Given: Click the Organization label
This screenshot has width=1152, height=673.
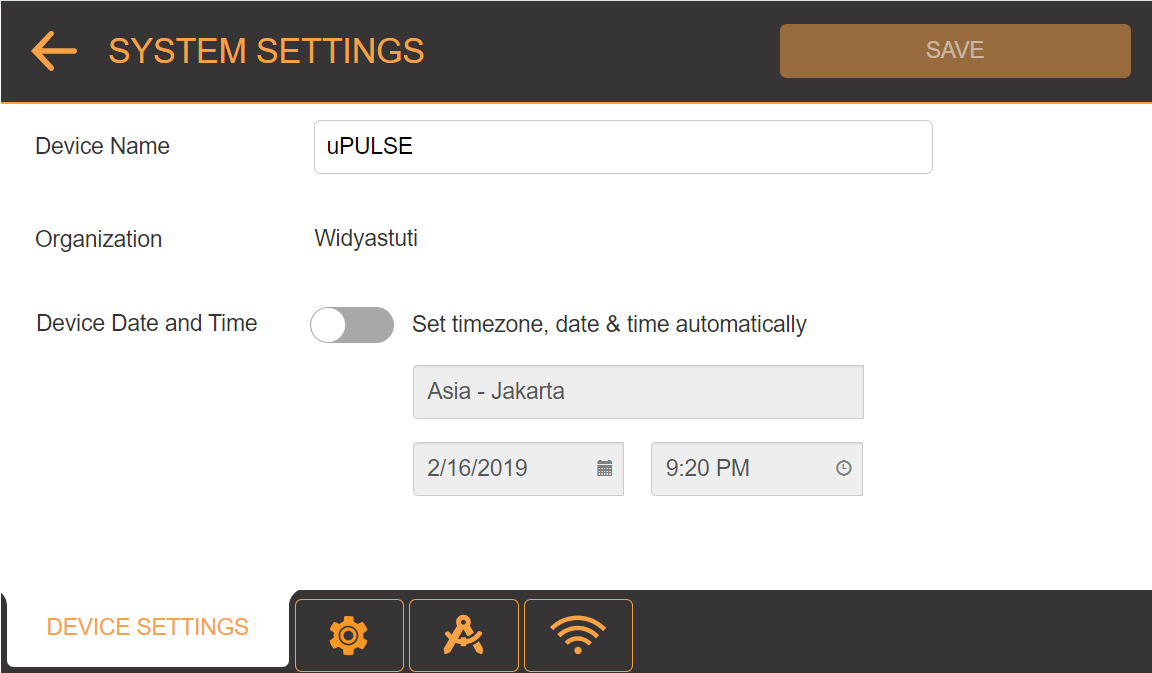Looking at the screenshot, I should point(98,240).
